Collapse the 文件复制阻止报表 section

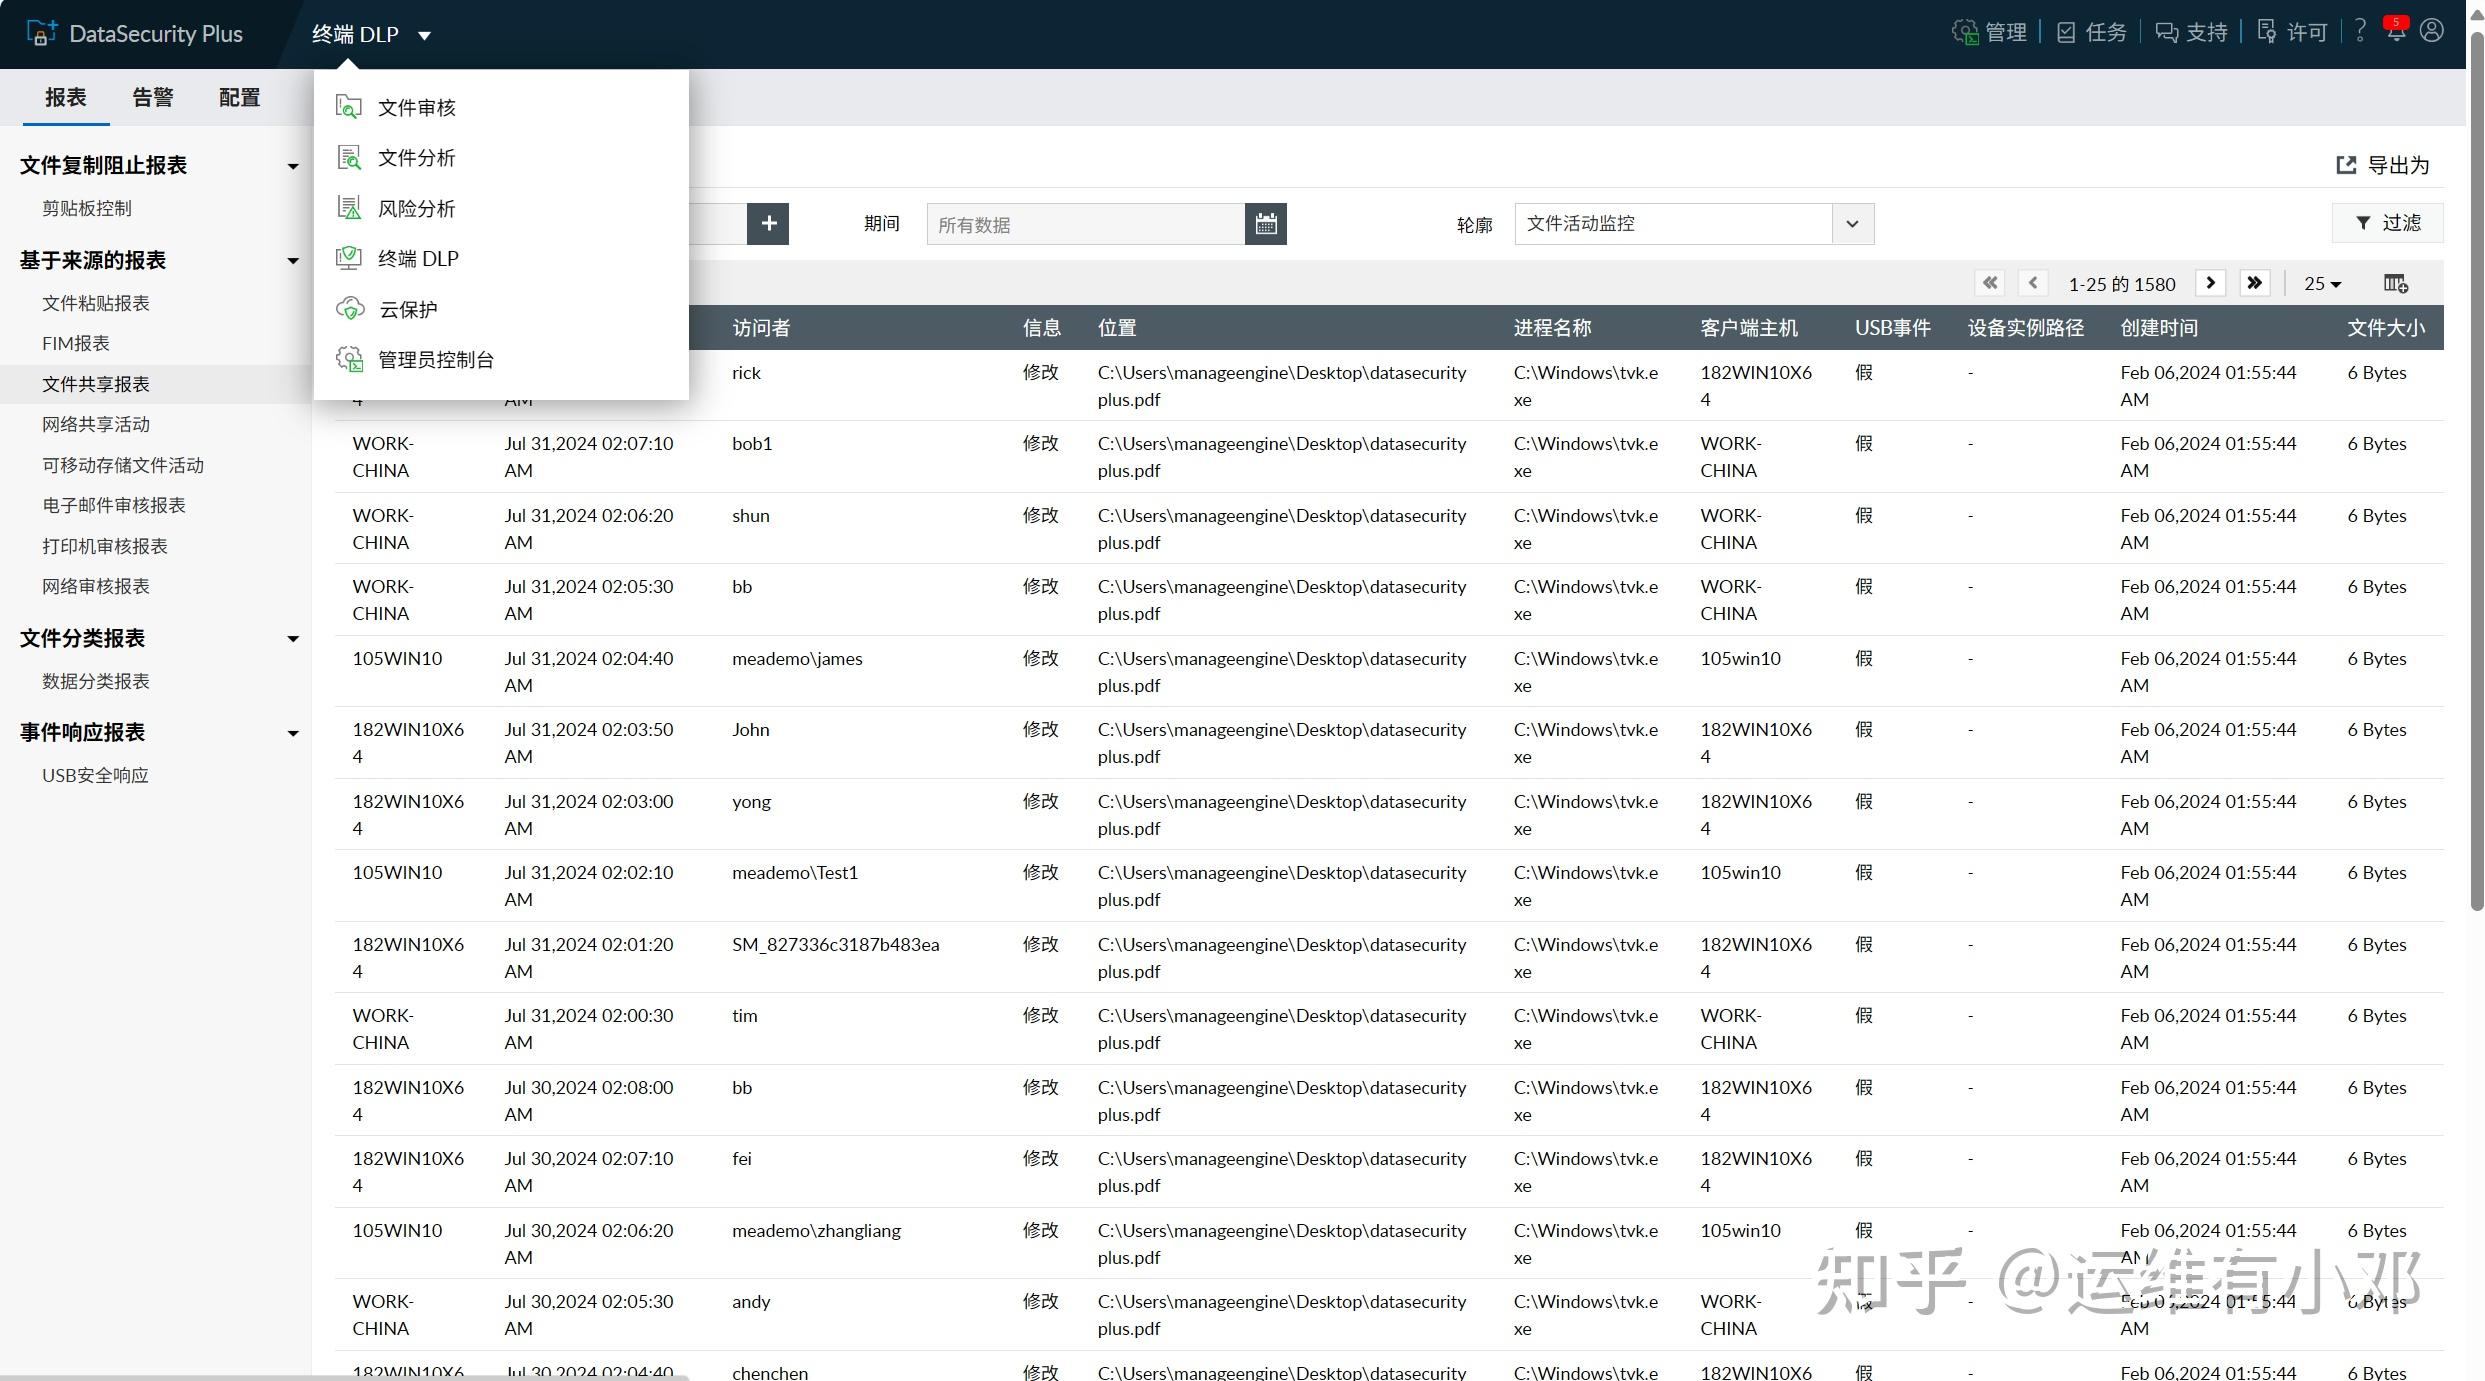293,166
